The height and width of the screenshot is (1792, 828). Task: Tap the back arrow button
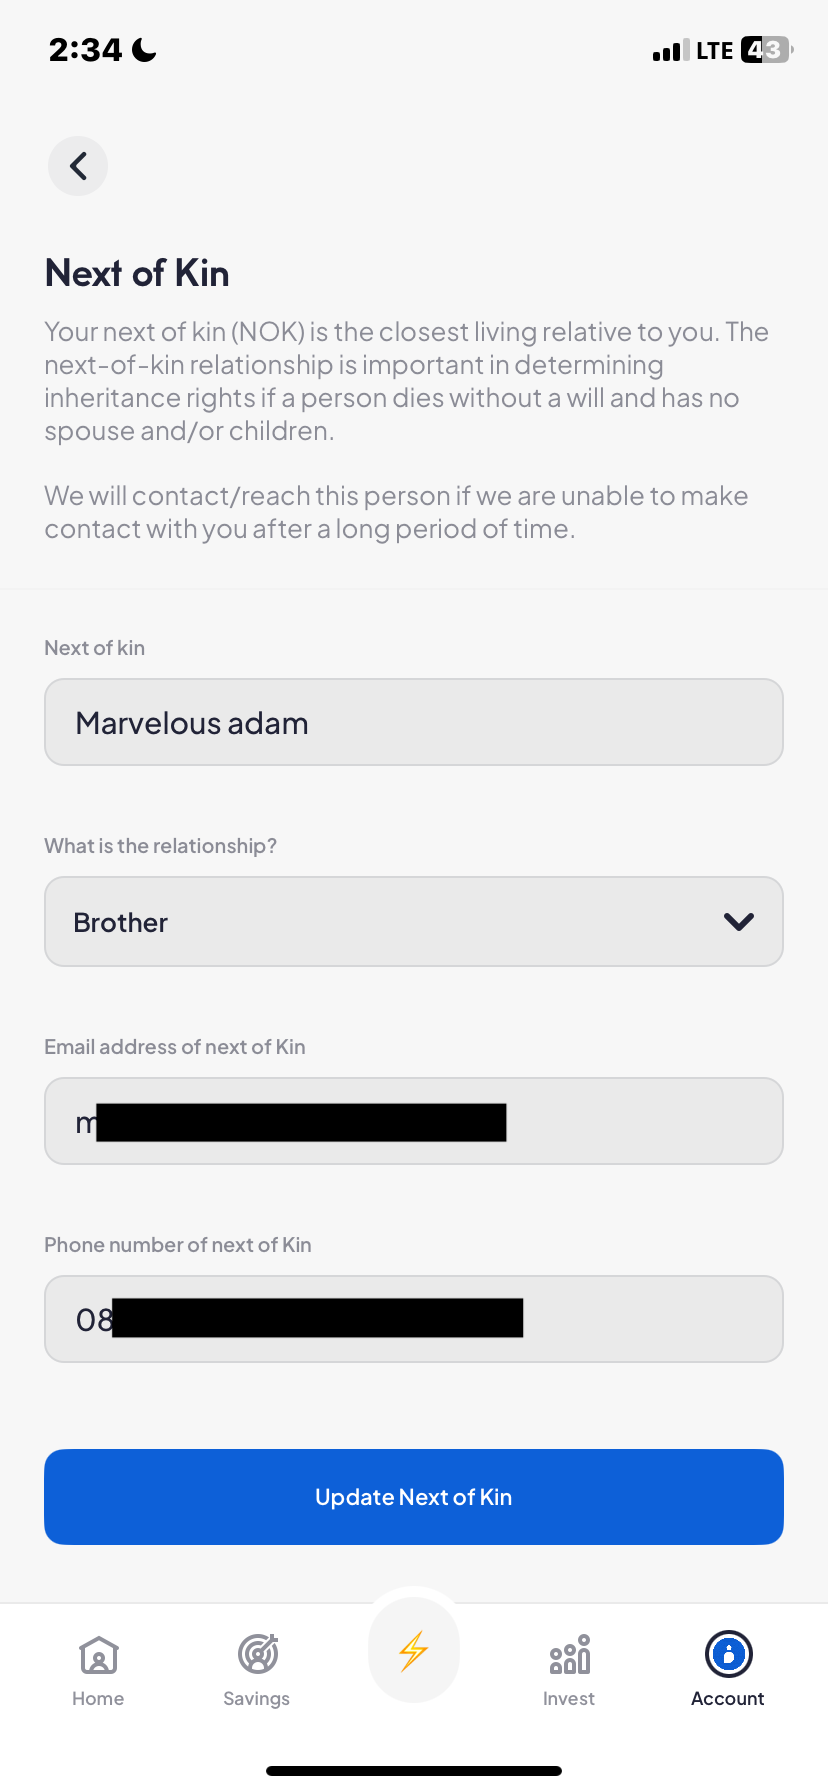(x=78, y=166)
